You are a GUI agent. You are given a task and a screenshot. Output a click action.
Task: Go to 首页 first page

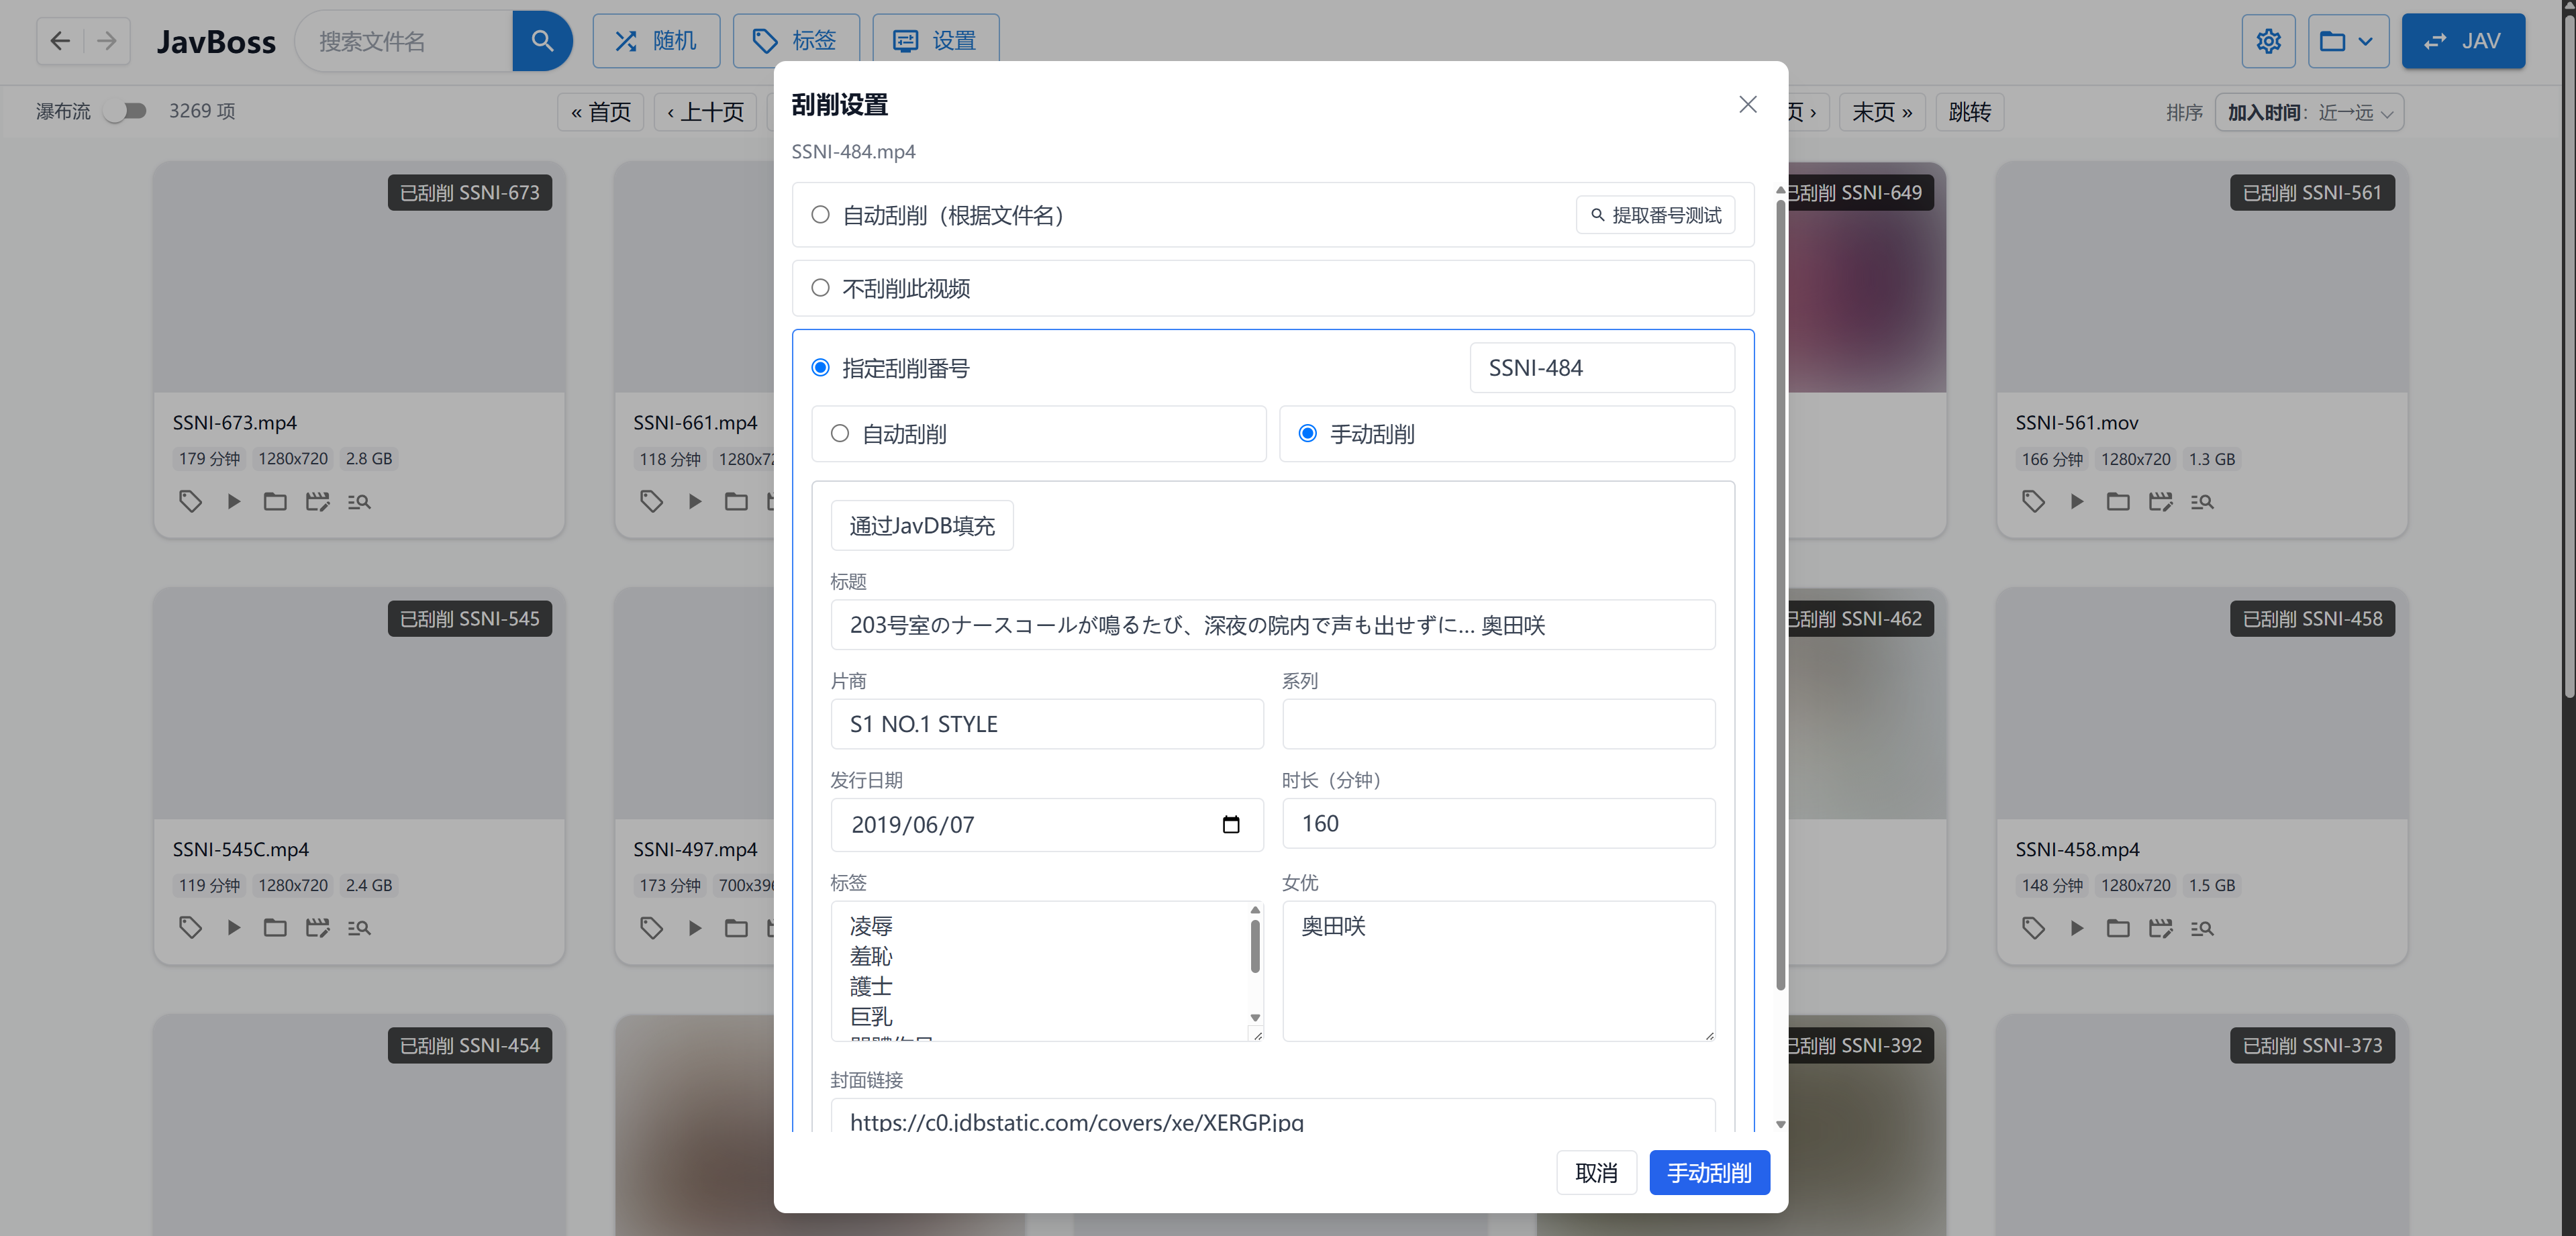[x=601, y=112]
